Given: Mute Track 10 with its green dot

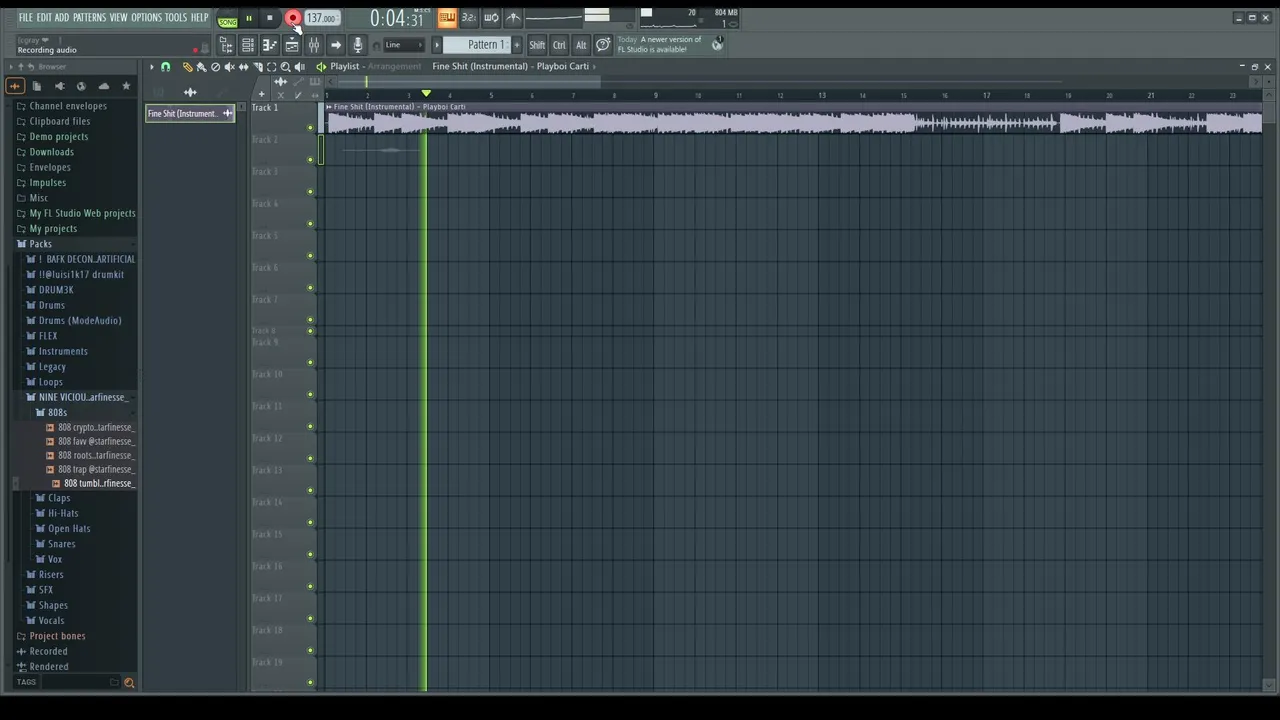Looking at the screenshot, I should pos(310,394).
